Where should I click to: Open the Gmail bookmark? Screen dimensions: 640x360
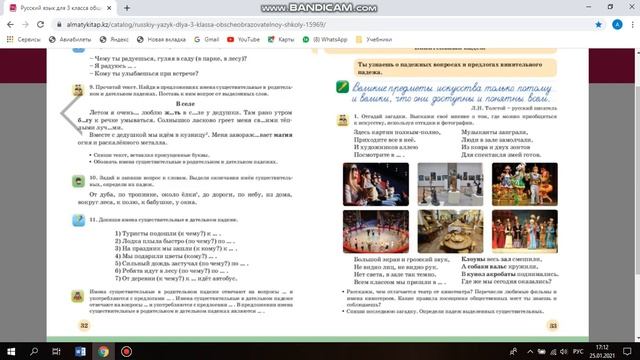207,40
